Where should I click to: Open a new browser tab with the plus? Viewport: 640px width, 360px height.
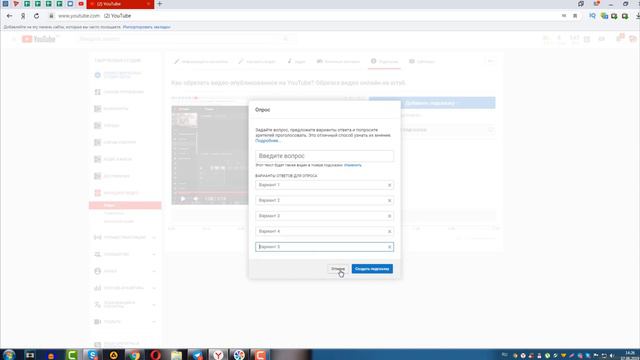[160, 4]
